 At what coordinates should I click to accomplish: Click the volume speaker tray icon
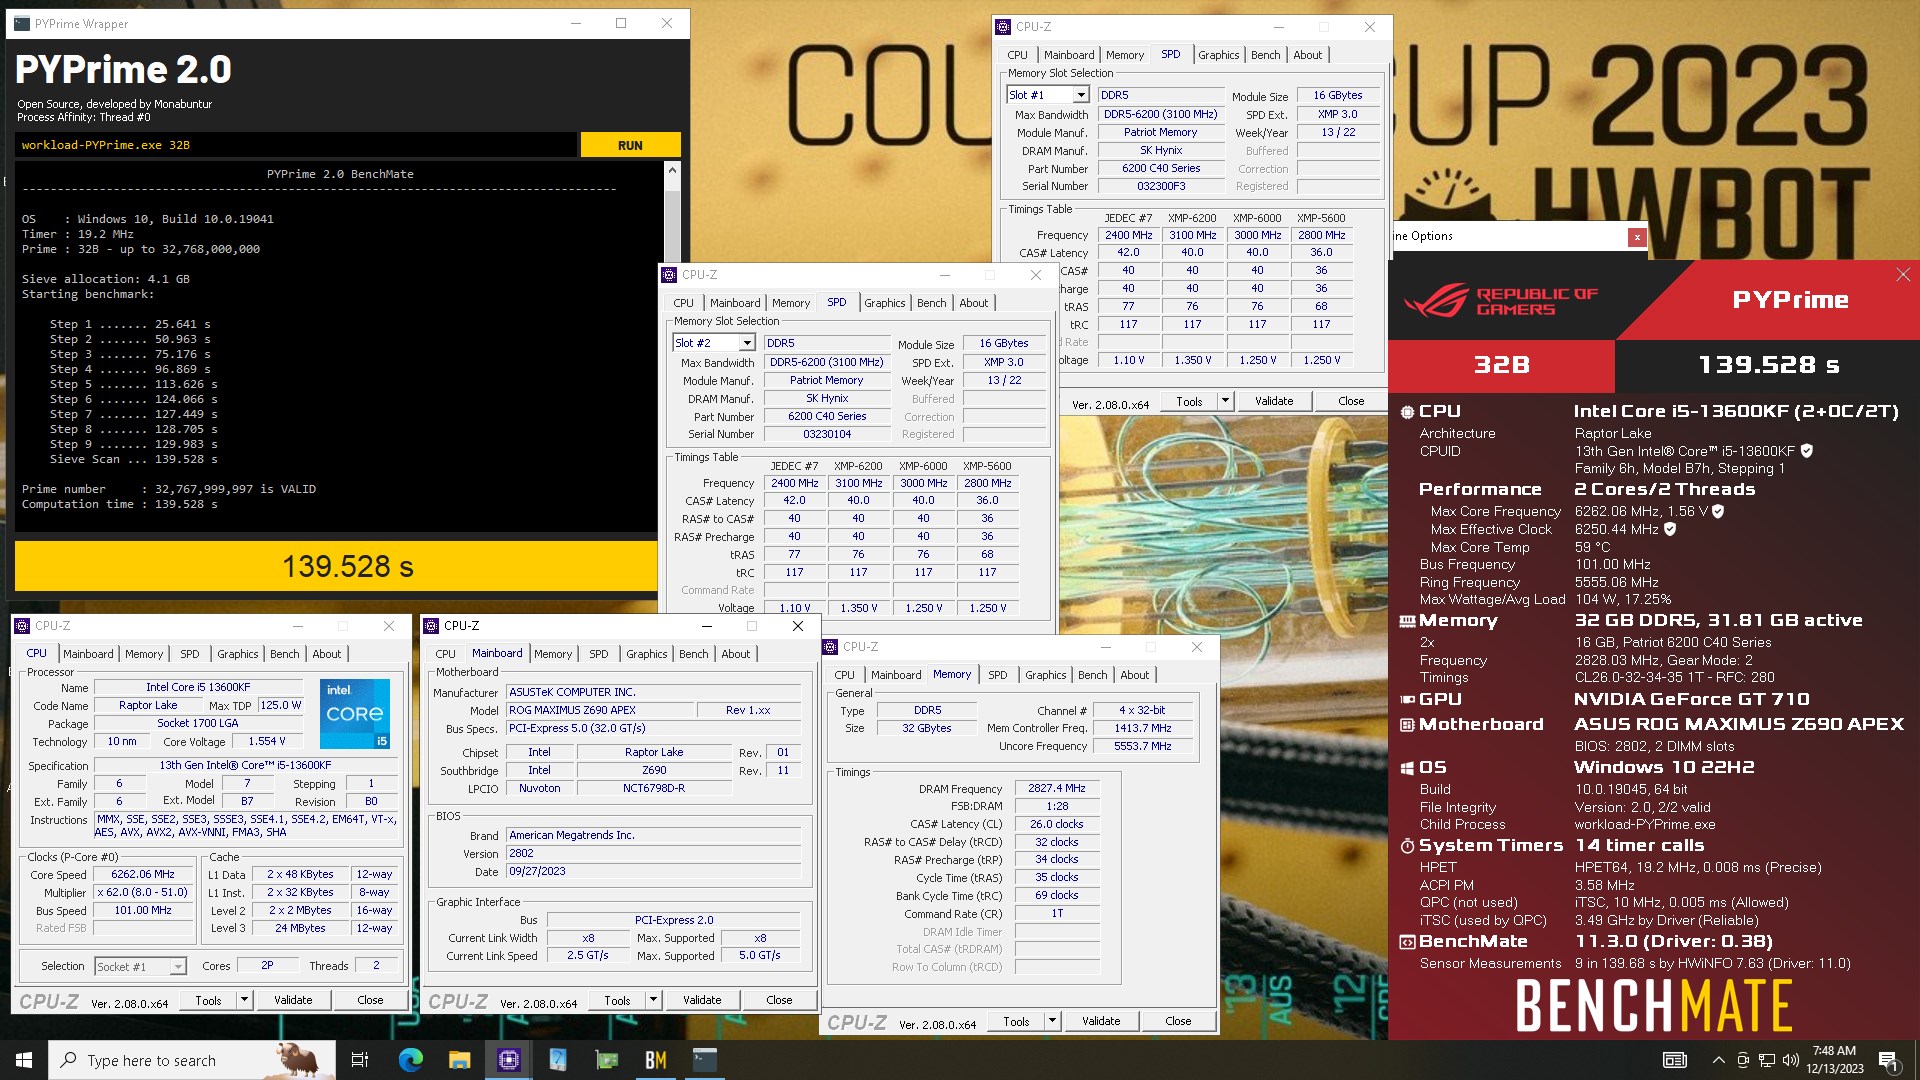click(1790, 1060)
